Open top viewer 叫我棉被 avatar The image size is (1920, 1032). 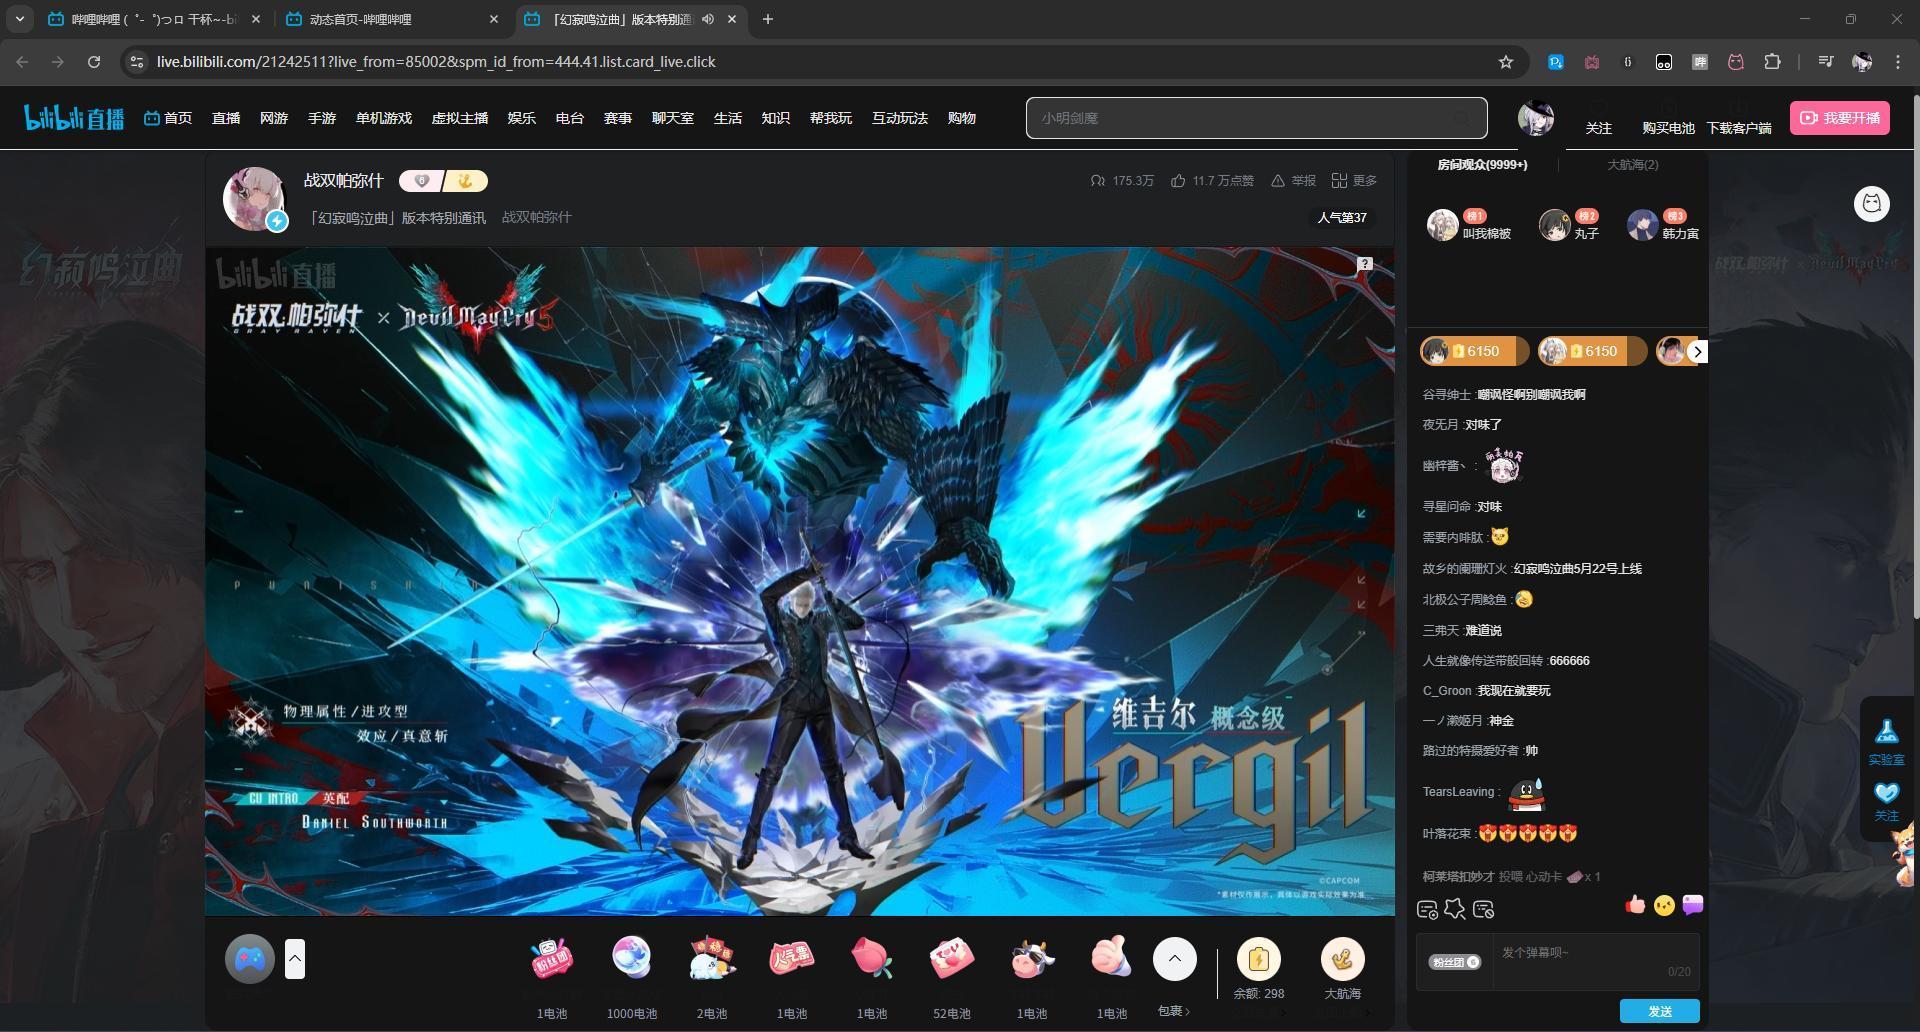pos(1442,225)
